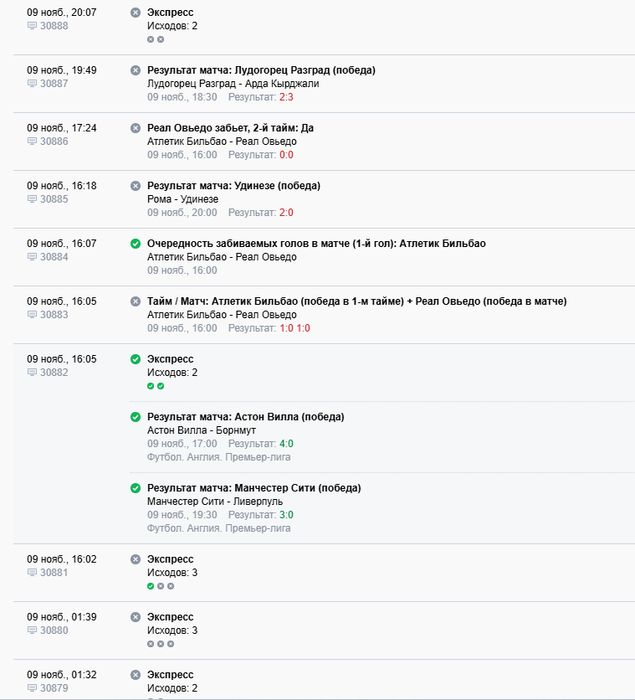Click the lost icon for Реал Овьедо забьет bet
This screenshot has height=700, width=635.
(x=135, y=128)
